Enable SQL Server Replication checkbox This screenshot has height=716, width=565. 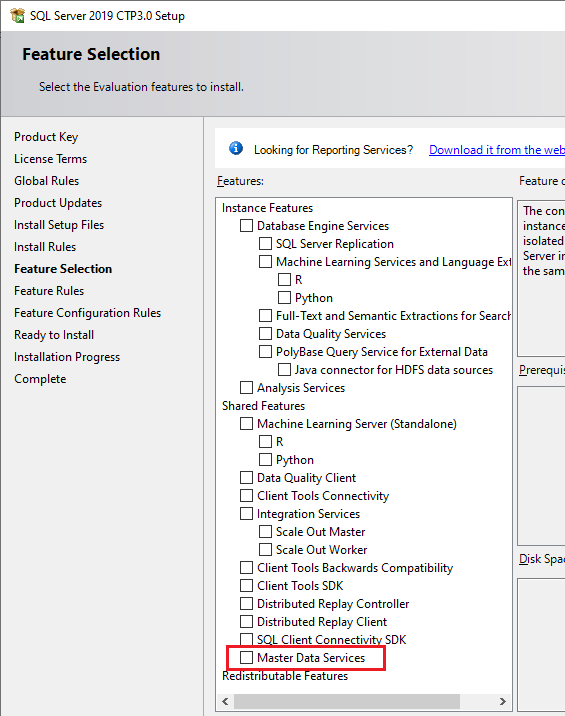point(265,243)
